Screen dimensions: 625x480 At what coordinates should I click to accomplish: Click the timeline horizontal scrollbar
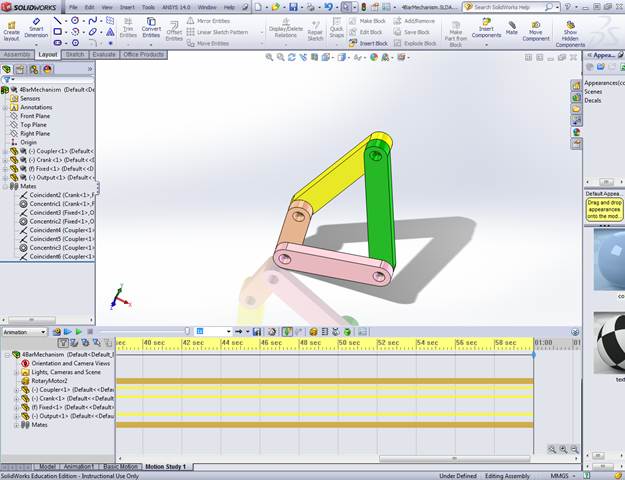[454, 458]
